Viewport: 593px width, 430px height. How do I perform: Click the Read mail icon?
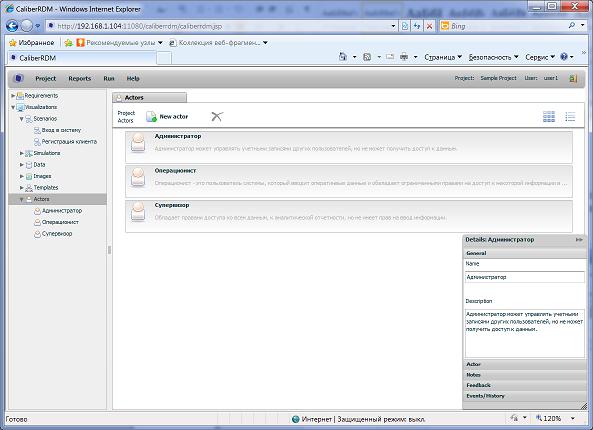click(390, 57)
